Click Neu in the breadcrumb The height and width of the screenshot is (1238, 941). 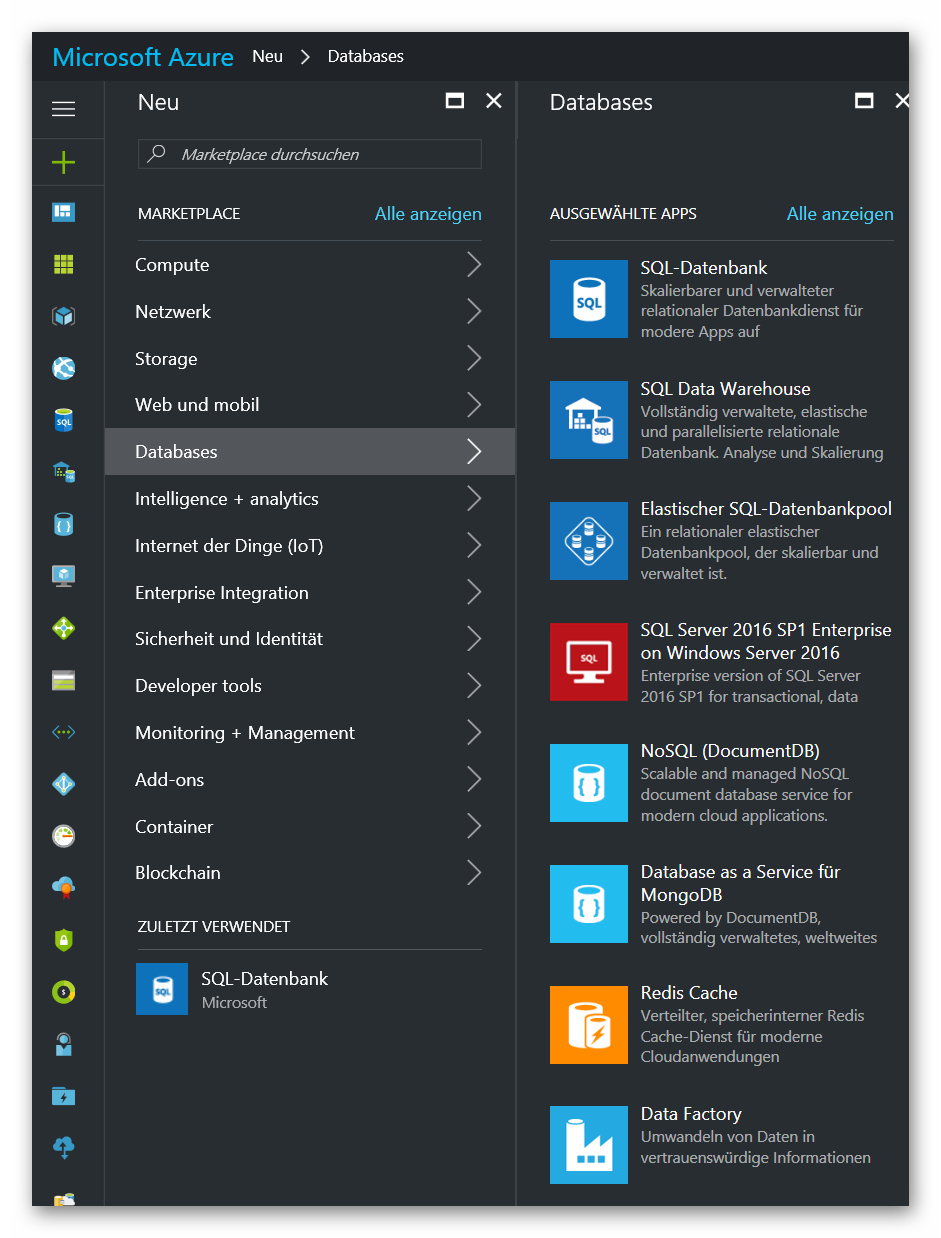tap(267, 57)
